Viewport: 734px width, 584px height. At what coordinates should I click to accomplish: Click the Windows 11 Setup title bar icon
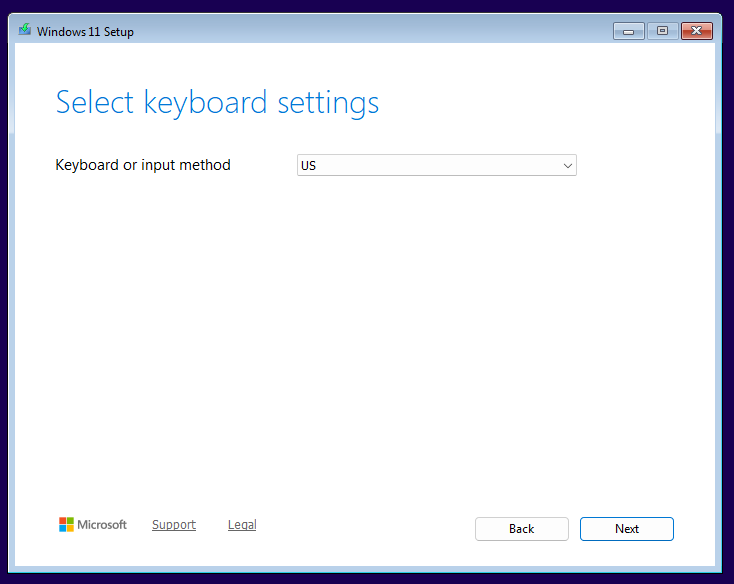[x=25, y=30]
